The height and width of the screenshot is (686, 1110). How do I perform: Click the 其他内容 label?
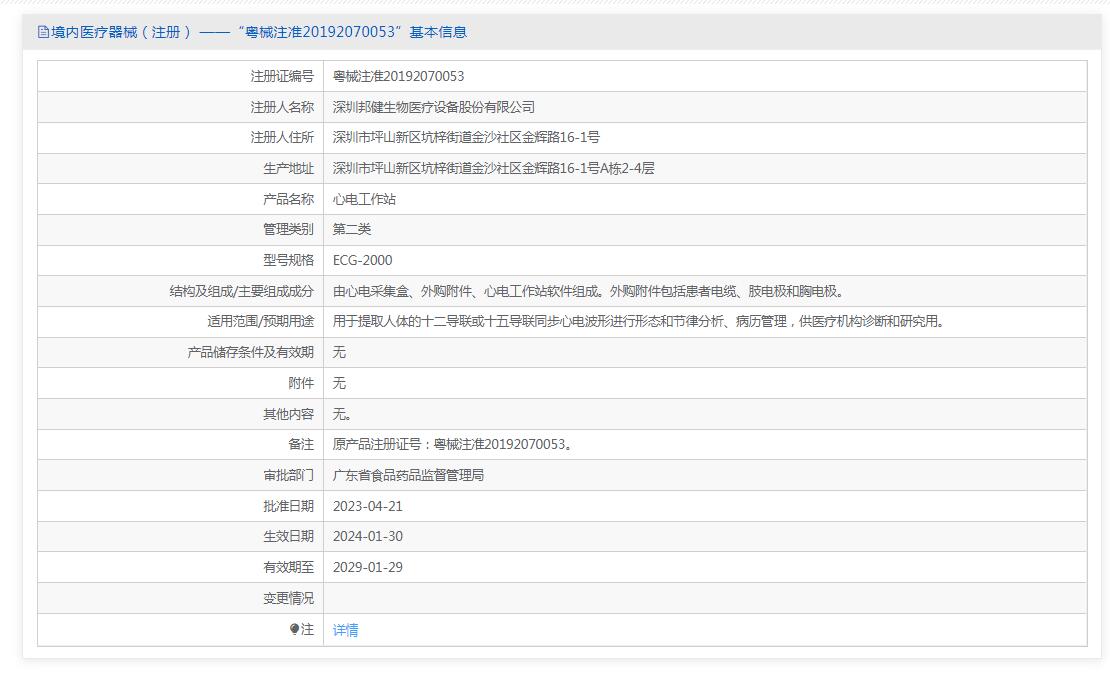coord(288,413)
